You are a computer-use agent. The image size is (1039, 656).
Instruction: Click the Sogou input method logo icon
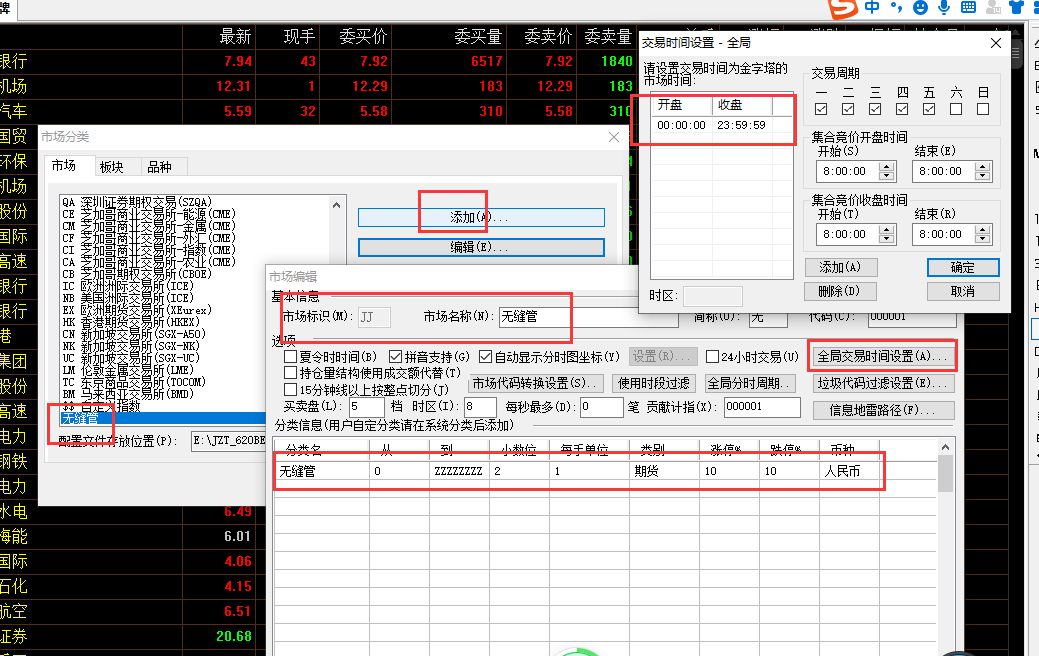pos(843,8)
